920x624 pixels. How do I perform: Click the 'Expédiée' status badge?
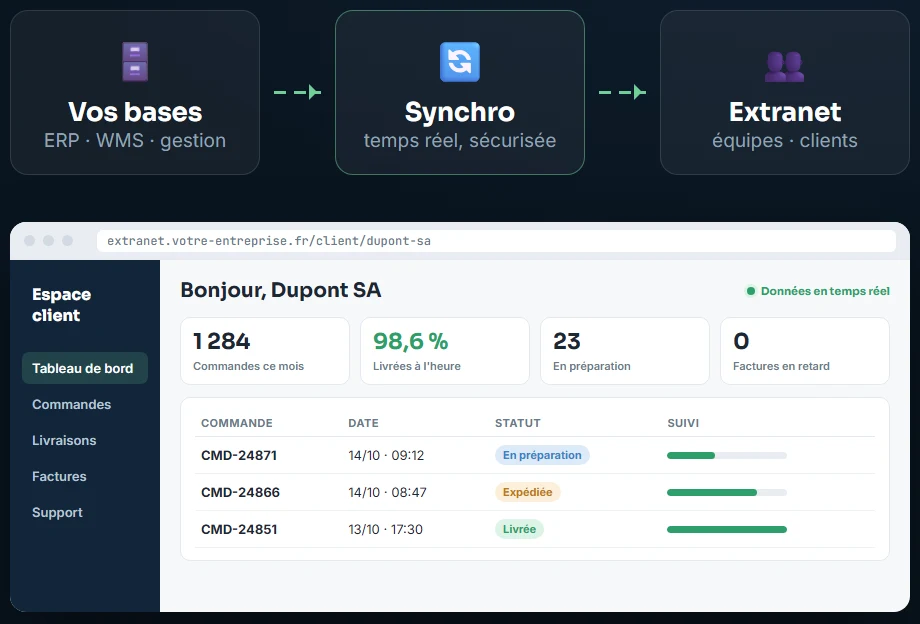[x=527, y=492]
